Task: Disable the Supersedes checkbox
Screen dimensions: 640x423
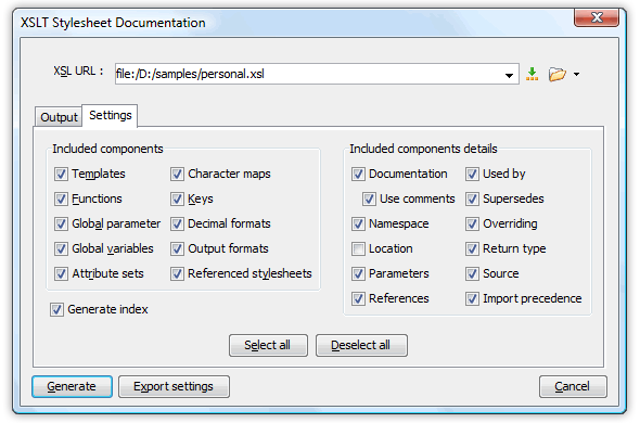Action: tap(472, 199)
